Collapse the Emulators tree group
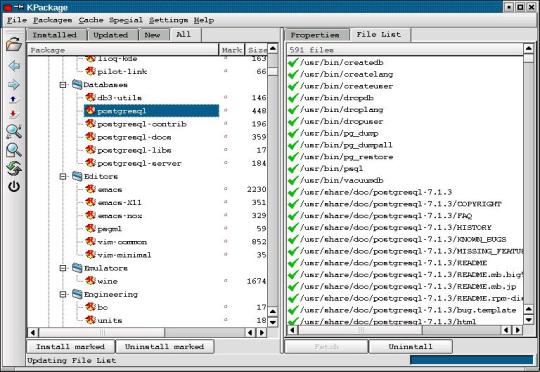Image resolution: width=540 pixels, height=372 pixels. tap(63, 268)
